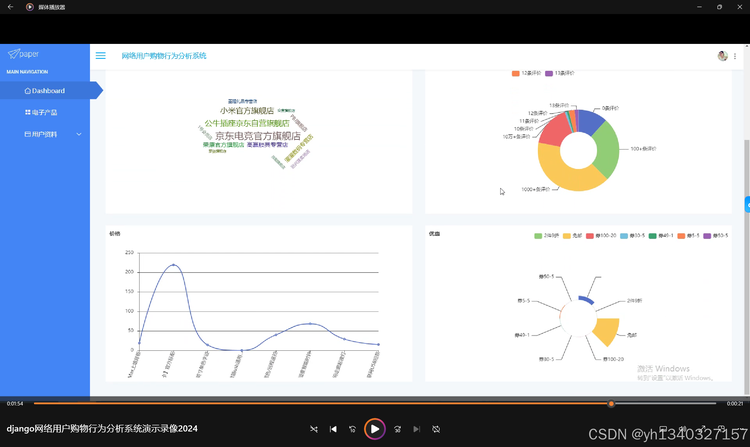Toggle the orange 12条评价 legend item
Image resolution: width=750 pixels, height=447 pixels.
coord(526,73)
